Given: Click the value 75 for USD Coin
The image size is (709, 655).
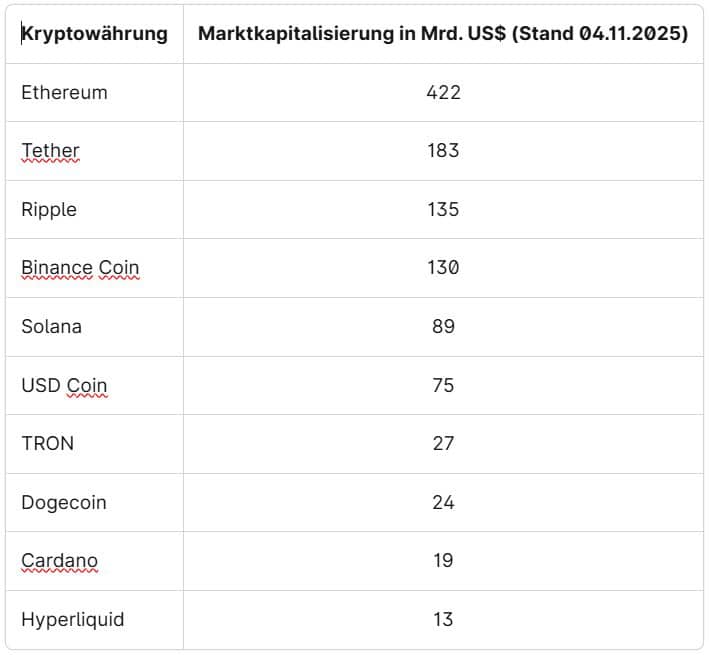Looking at the screenshot, I should pos(443,385).
